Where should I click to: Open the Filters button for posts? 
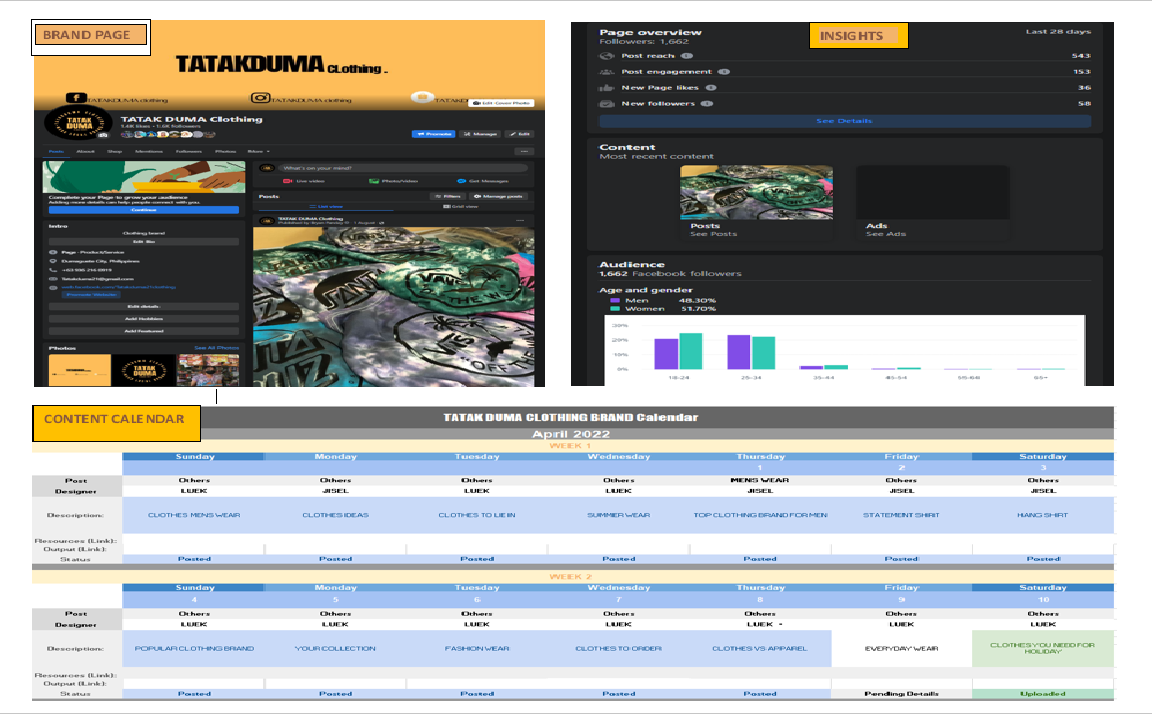point(447,196)
